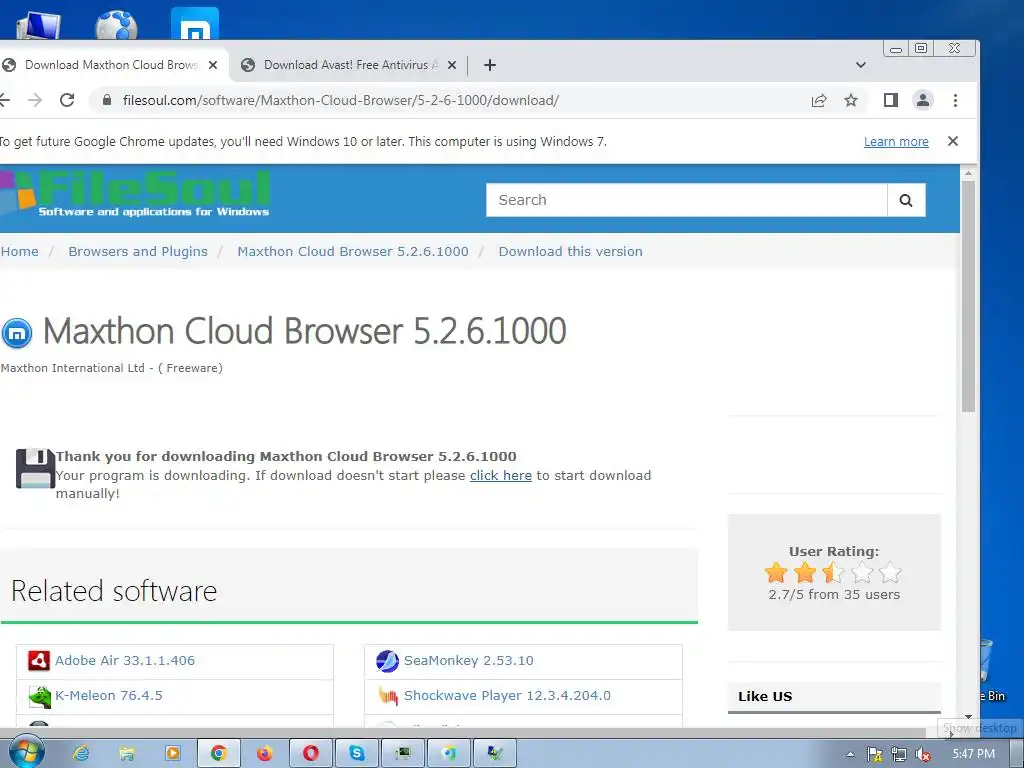Launch Internet Explorer from the taskbar
Image resolution: width=1024 pixels, height=768 pixels.
coord(81,754)
